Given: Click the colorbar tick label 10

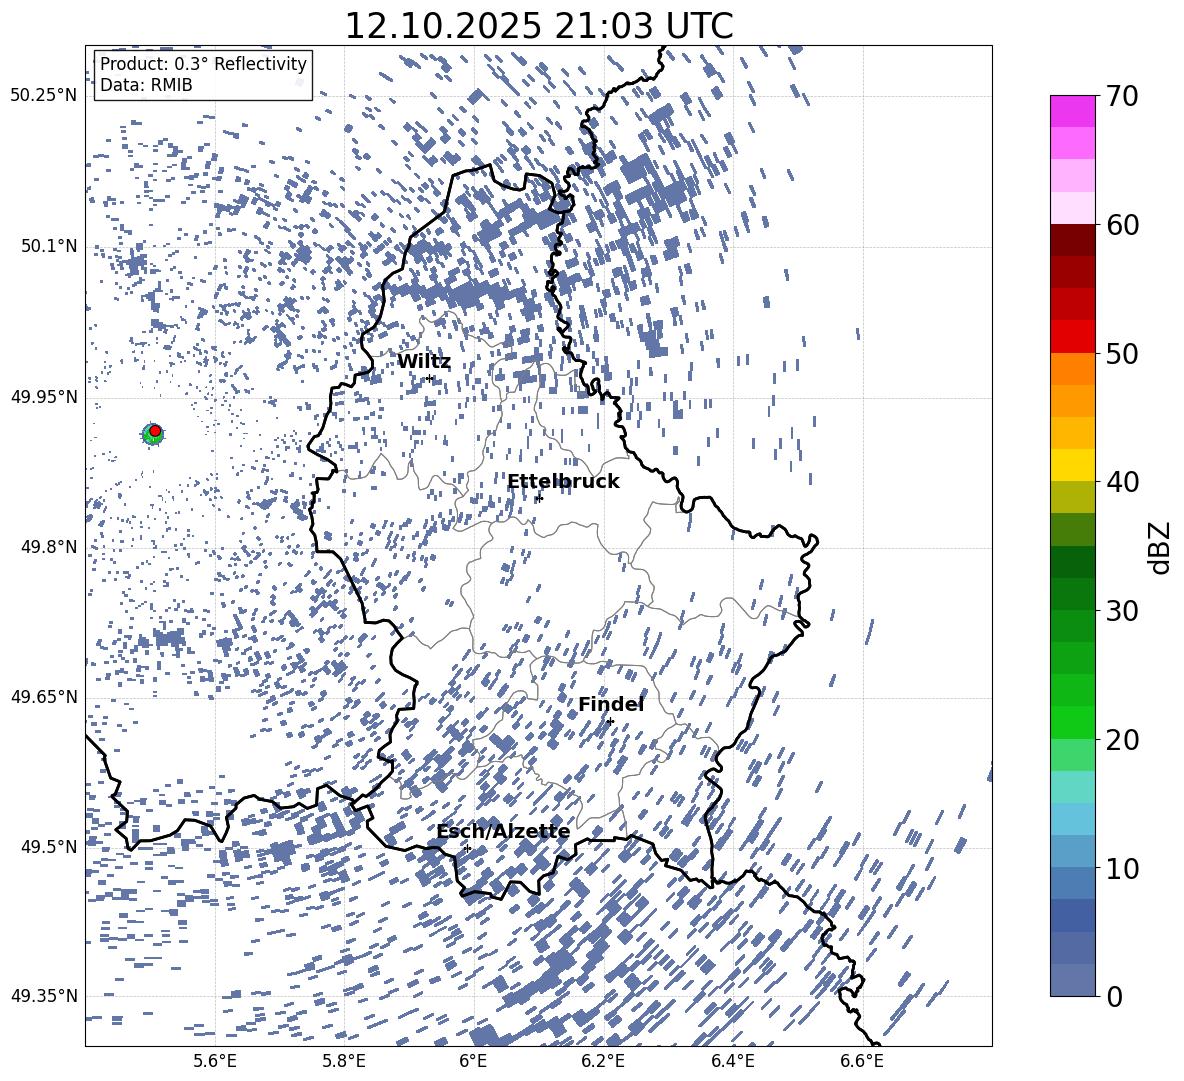Looking at the screenshot, I should point(1123,868).
